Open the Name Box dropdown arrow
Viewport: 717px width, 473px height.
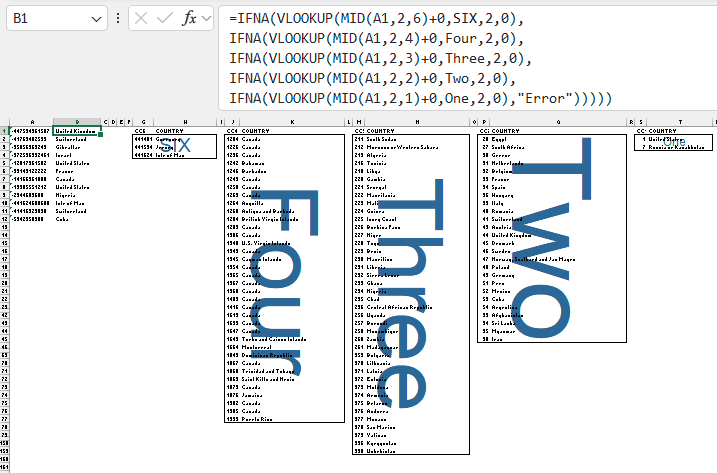[96, 18]
